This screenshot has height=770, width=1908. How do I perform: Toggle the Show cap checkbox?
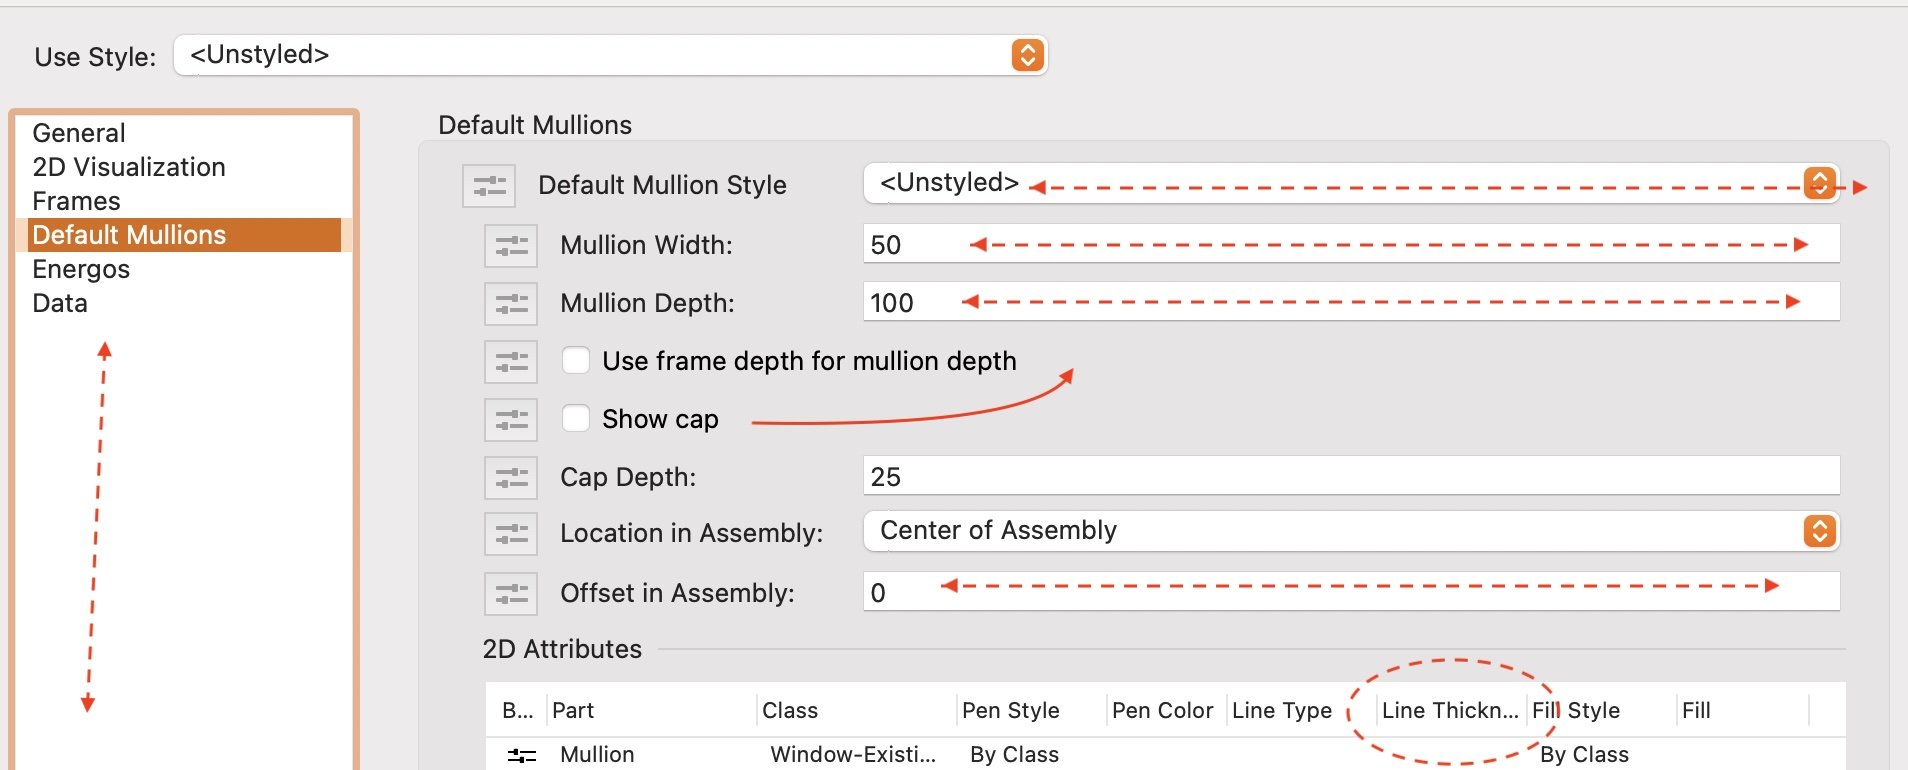576,419
